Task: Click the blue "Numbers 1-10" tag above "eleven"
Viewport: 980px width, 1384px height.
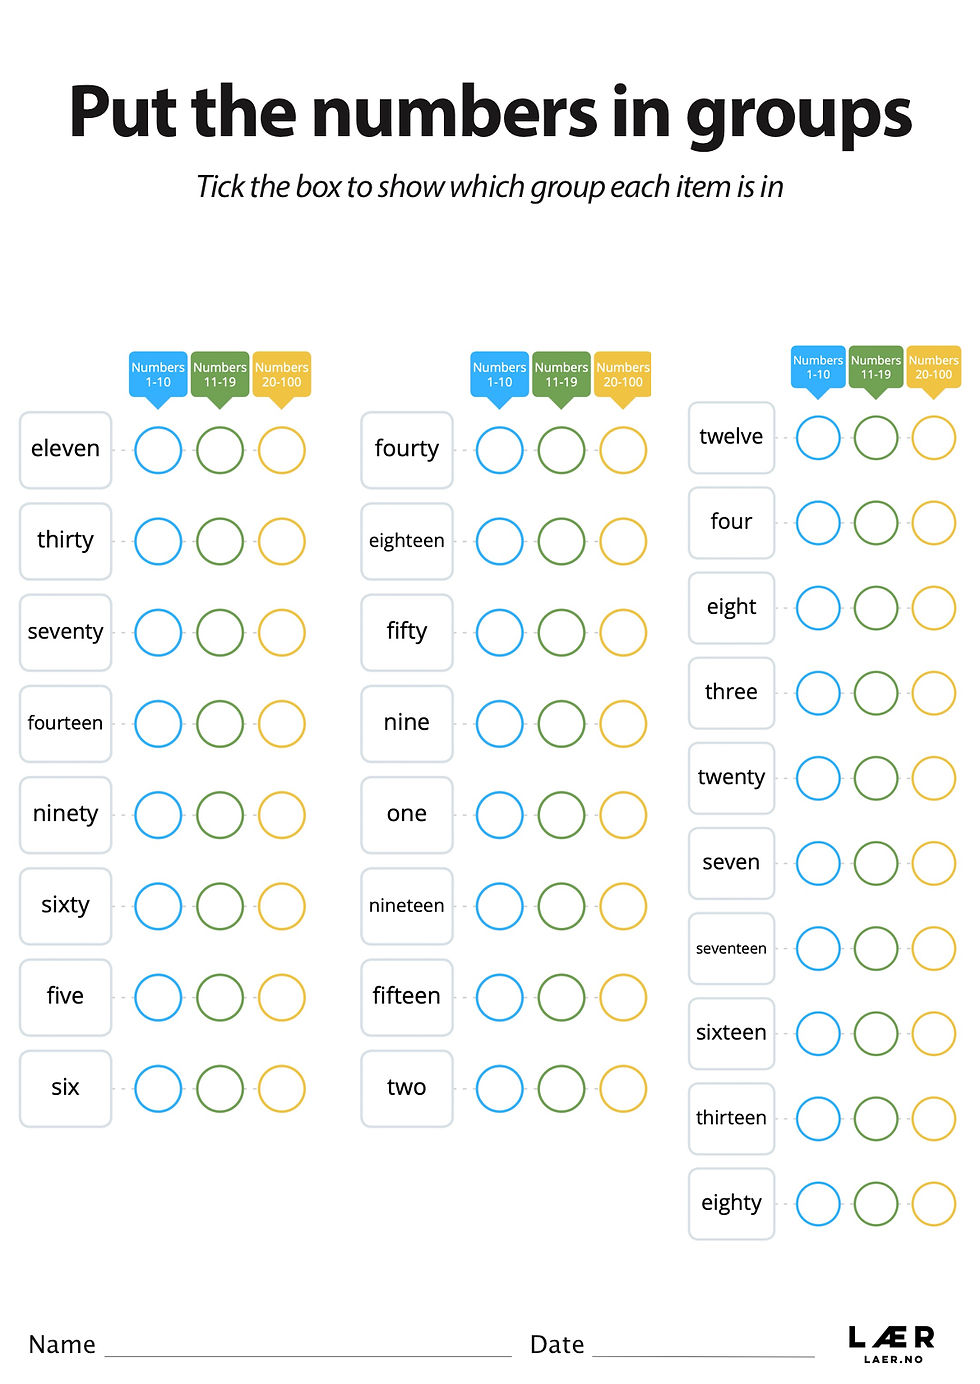Action: coord(158,375)
